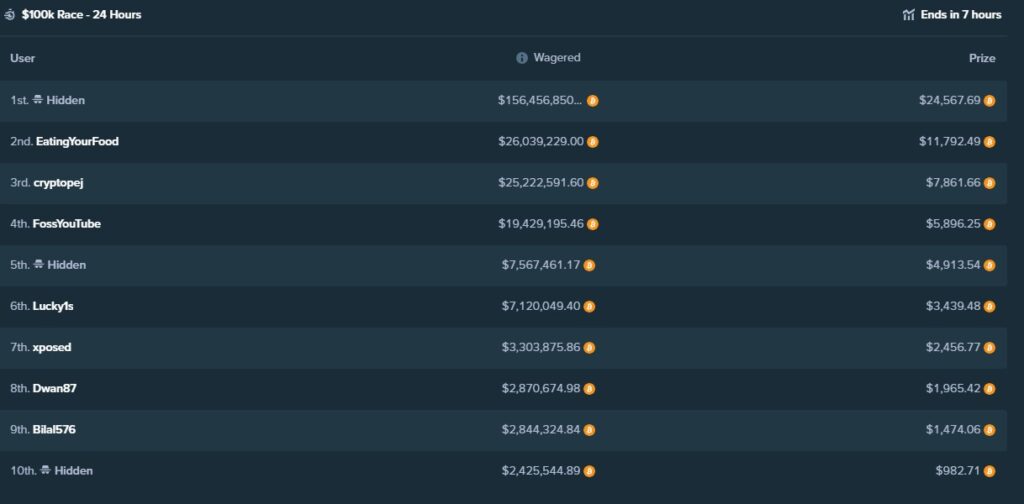Viewport: 1024px width, 504px height.
Task: Click the Bilal576 username
Action: click(x=54, y=430)
